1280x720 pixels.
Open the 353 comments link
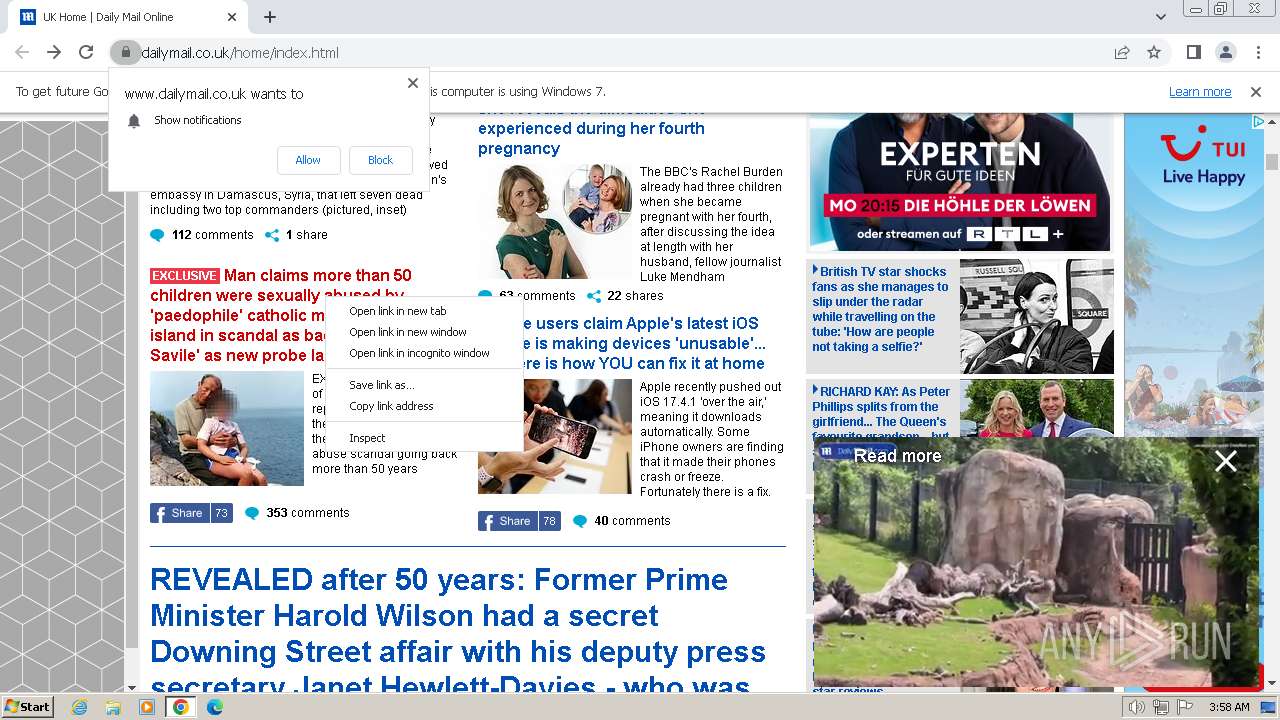click(308, 513)
